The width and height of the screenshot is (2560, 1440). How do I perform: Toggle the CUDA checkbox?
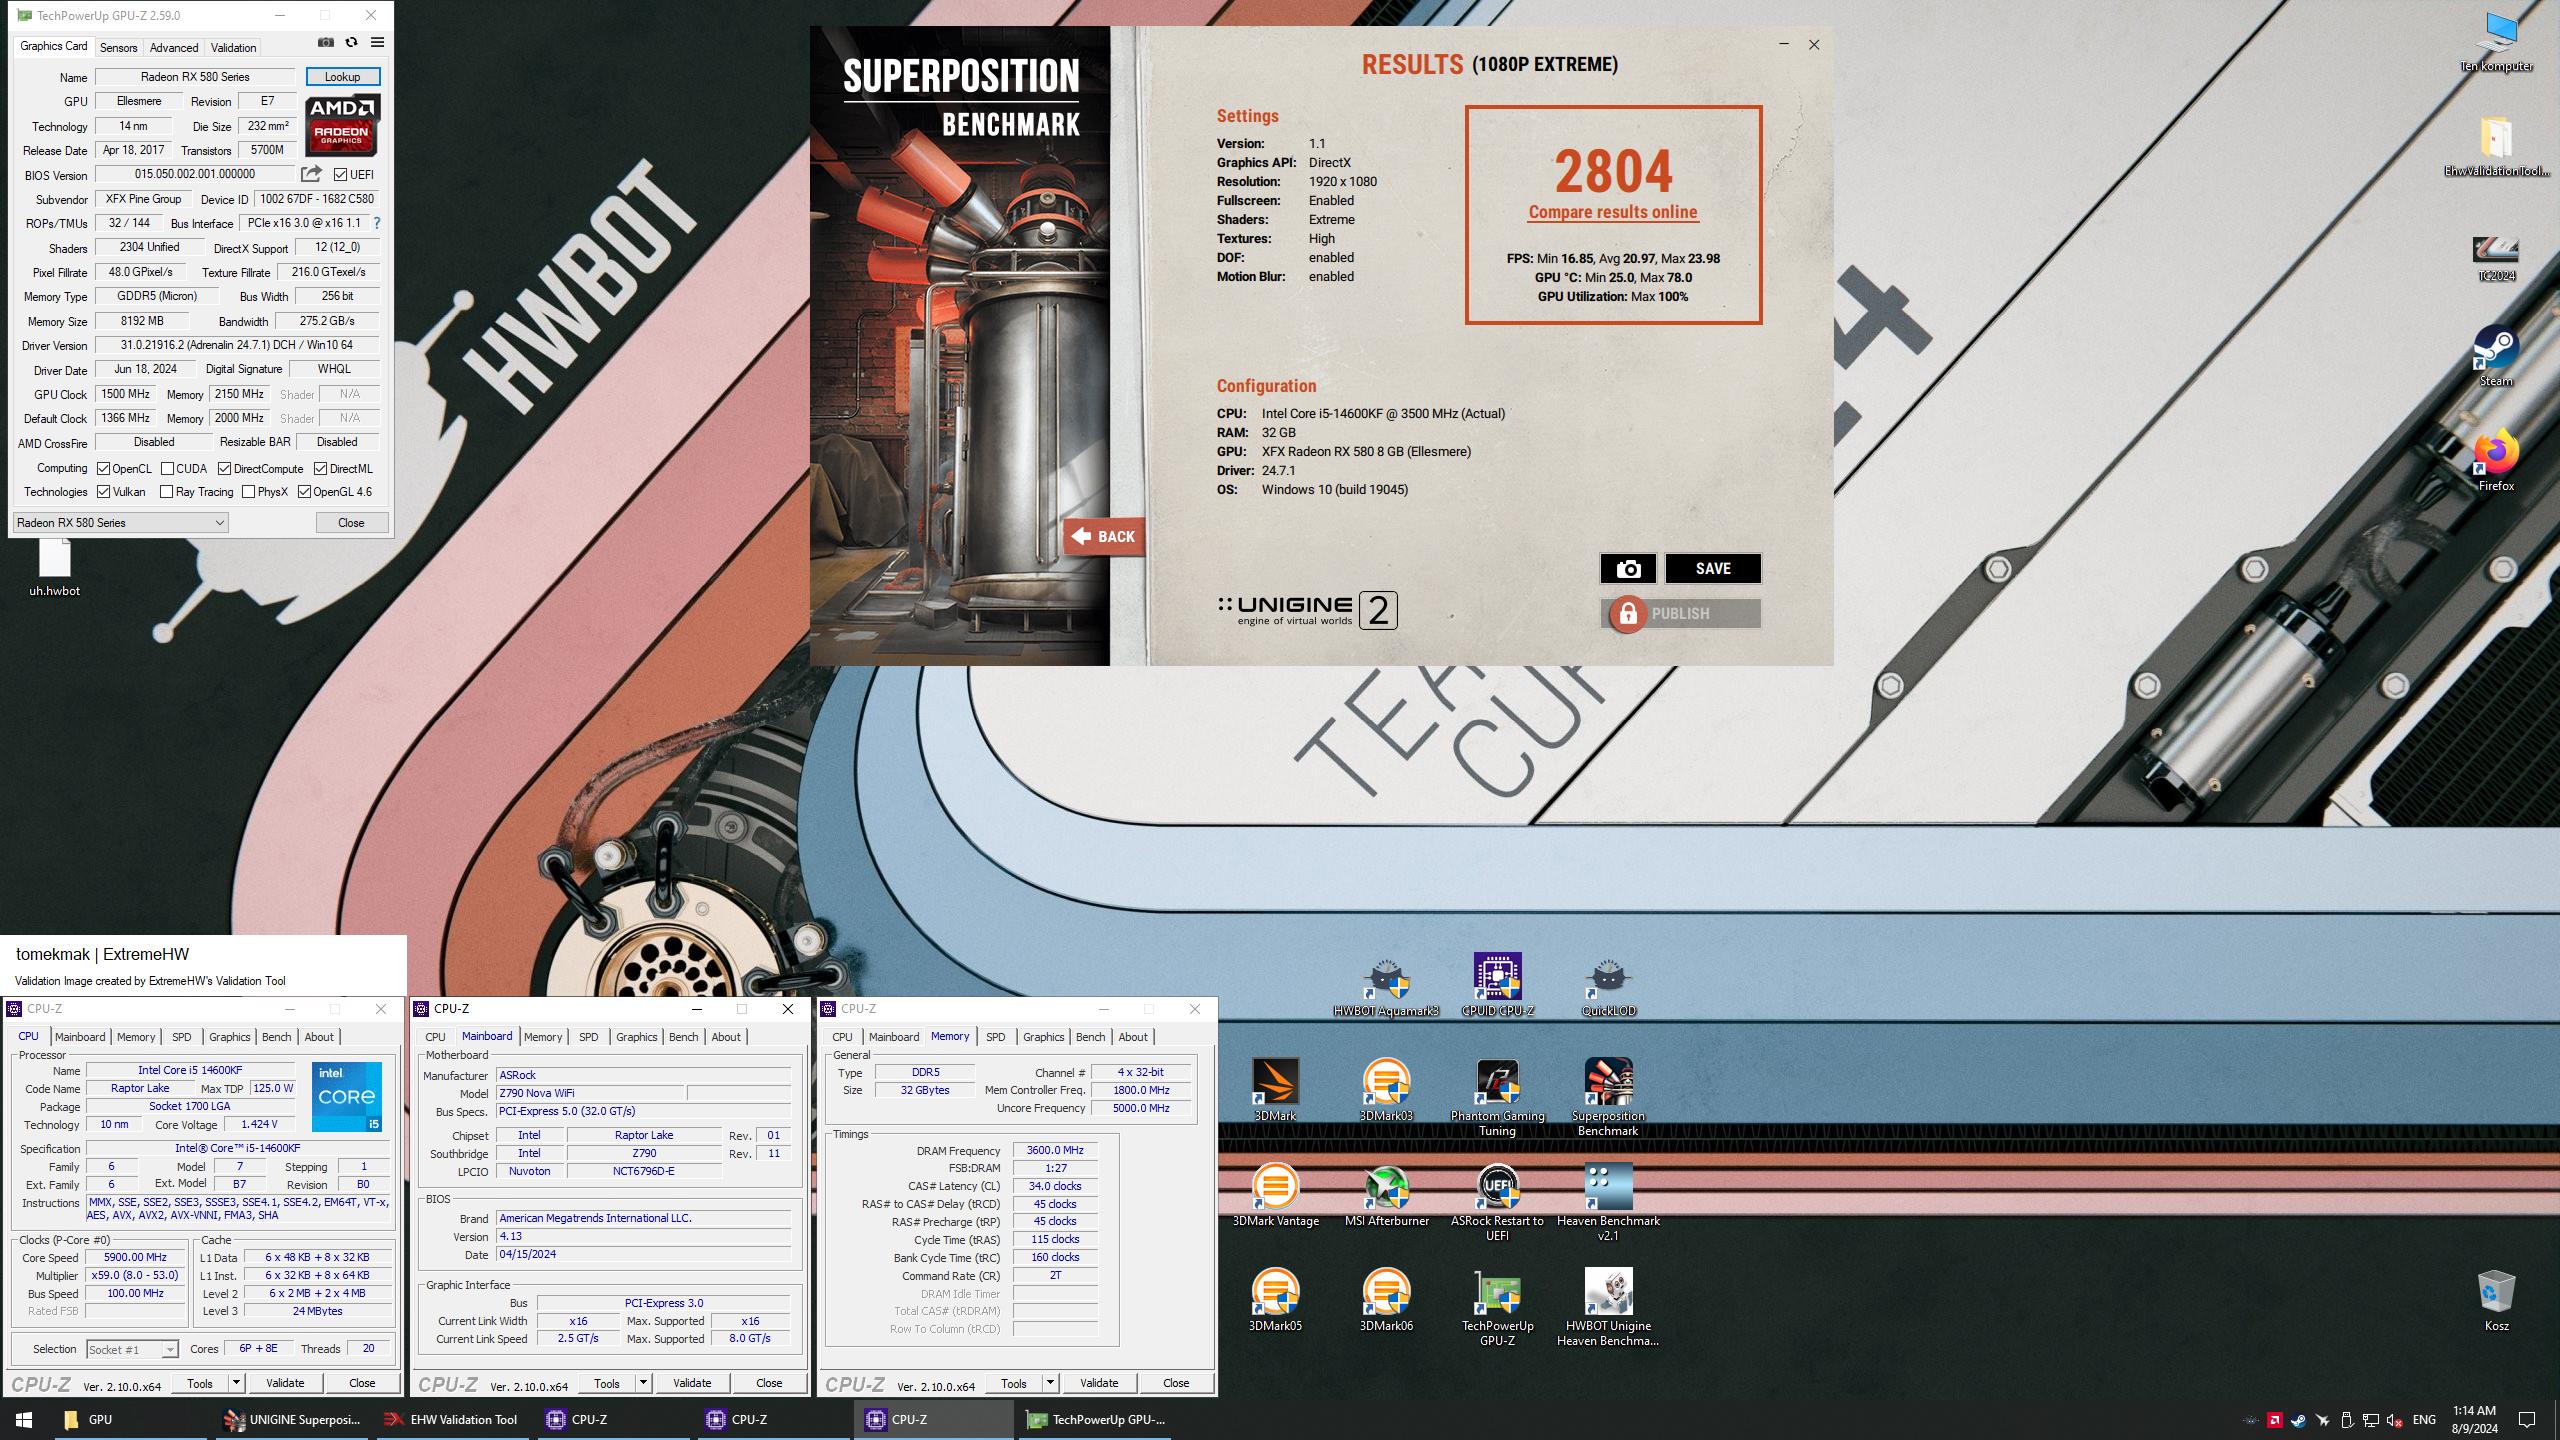tap(167, 468)
